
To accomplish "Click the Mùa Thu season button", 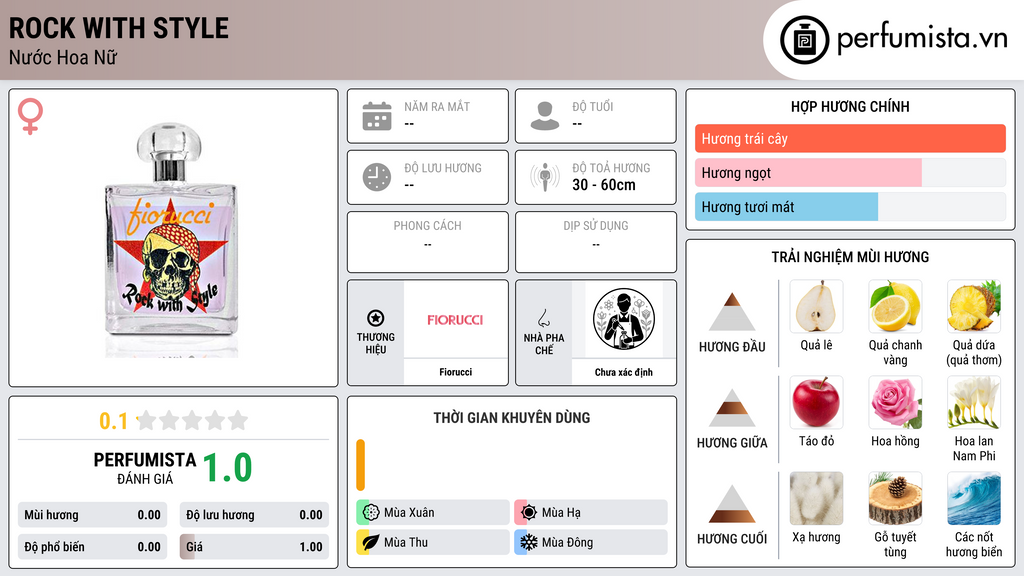I will [x=433, y=542].
